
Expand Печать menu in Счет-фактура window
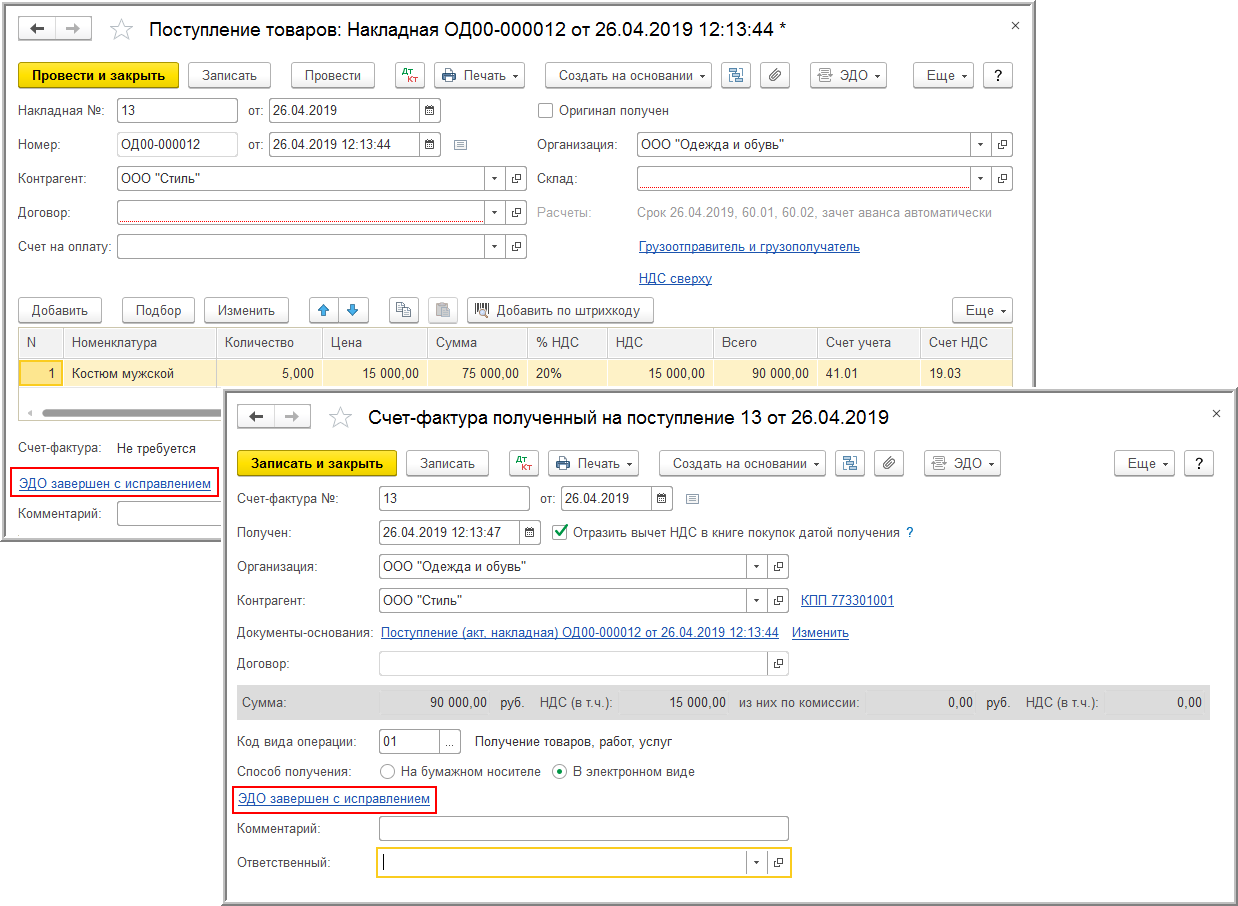(594, 463)
